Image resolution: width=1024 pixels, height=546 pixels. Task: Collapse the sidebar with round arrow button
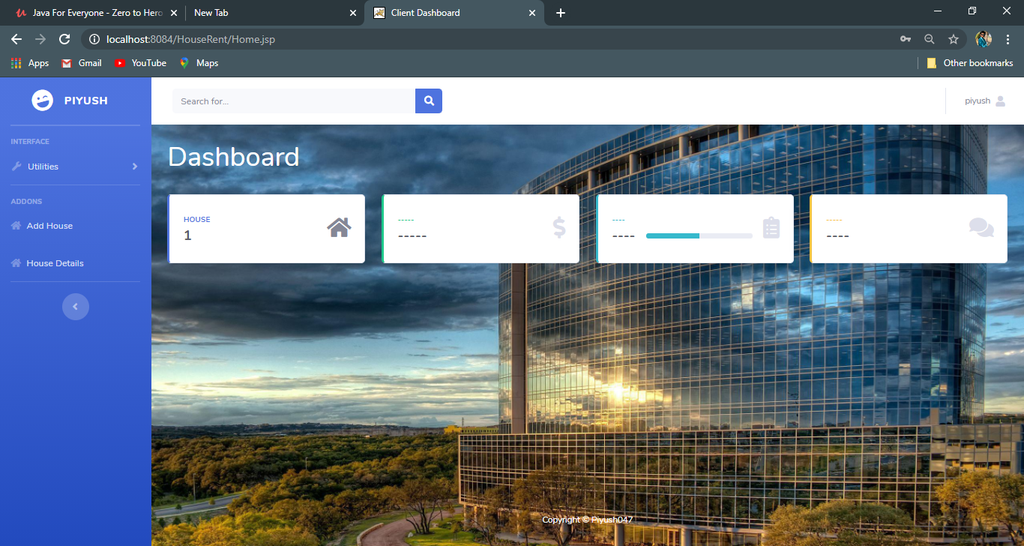pyautogui.click(x=75, y=306)
